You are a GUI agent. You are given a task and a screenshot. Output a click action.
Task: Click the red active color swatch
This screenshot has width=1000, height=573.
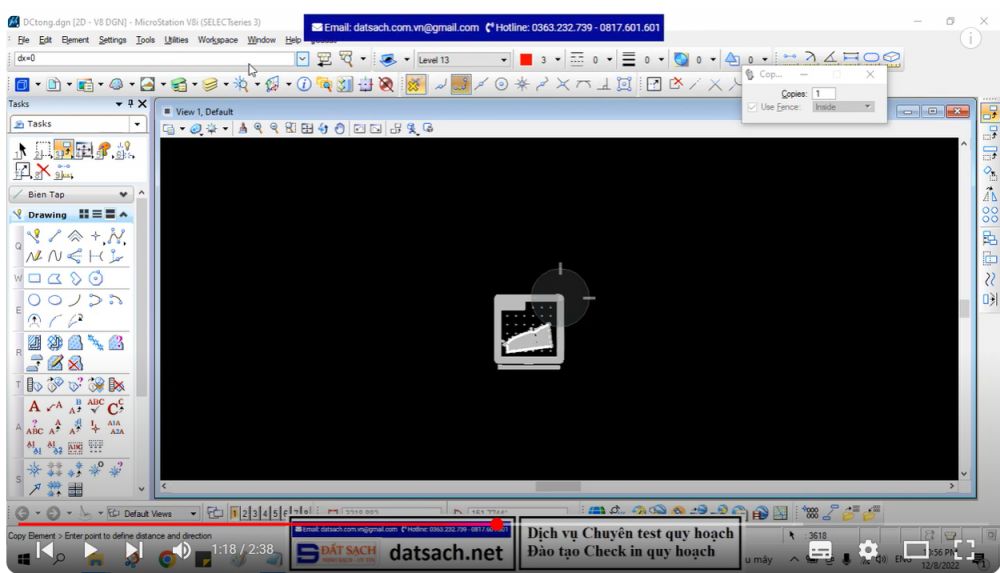[526, 60]
